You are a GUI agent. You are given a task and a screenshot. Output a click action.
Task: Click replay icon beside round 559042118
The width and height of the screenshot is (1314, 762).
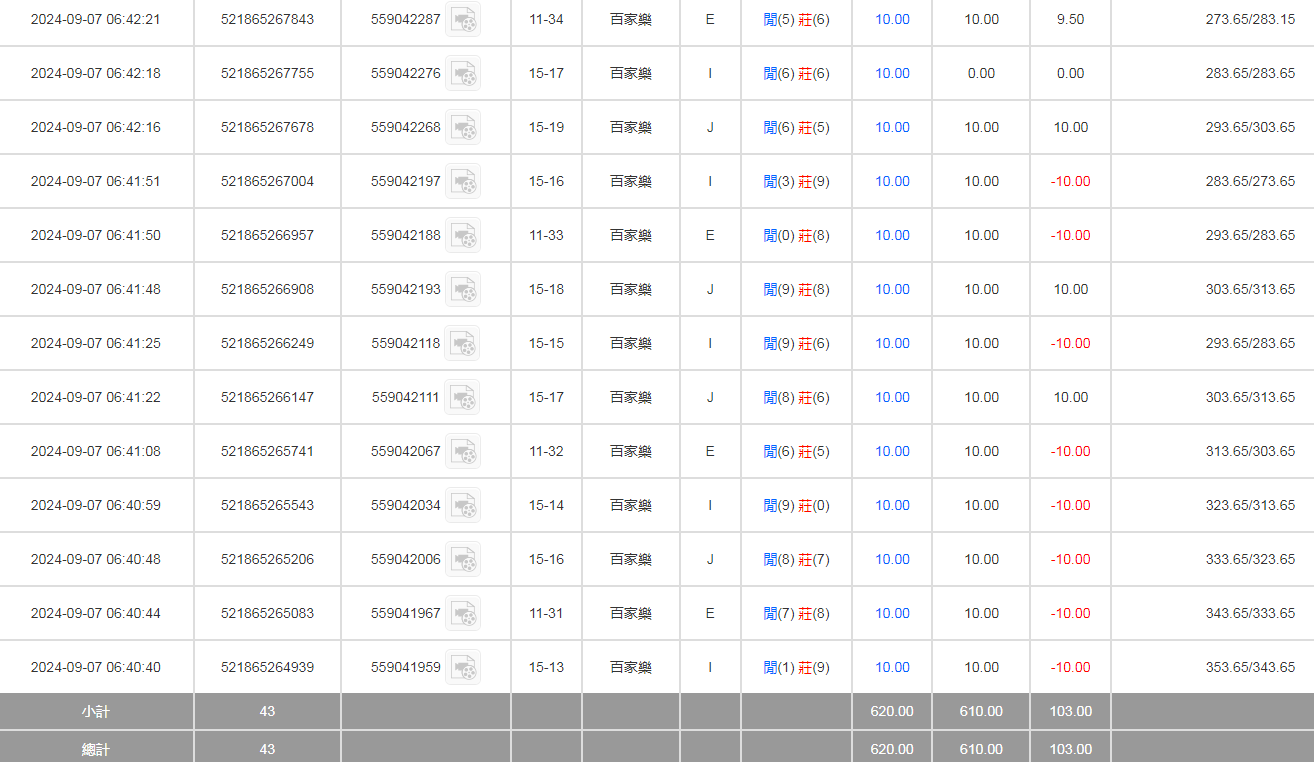[462, 344]
